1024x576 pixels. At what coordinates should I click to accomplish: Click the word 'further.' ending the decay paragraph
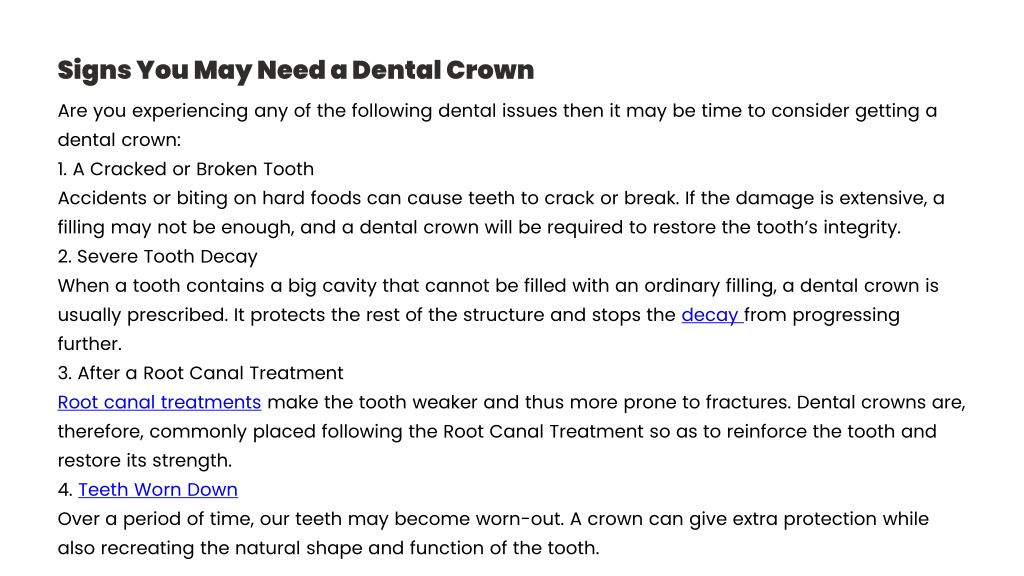89,344
